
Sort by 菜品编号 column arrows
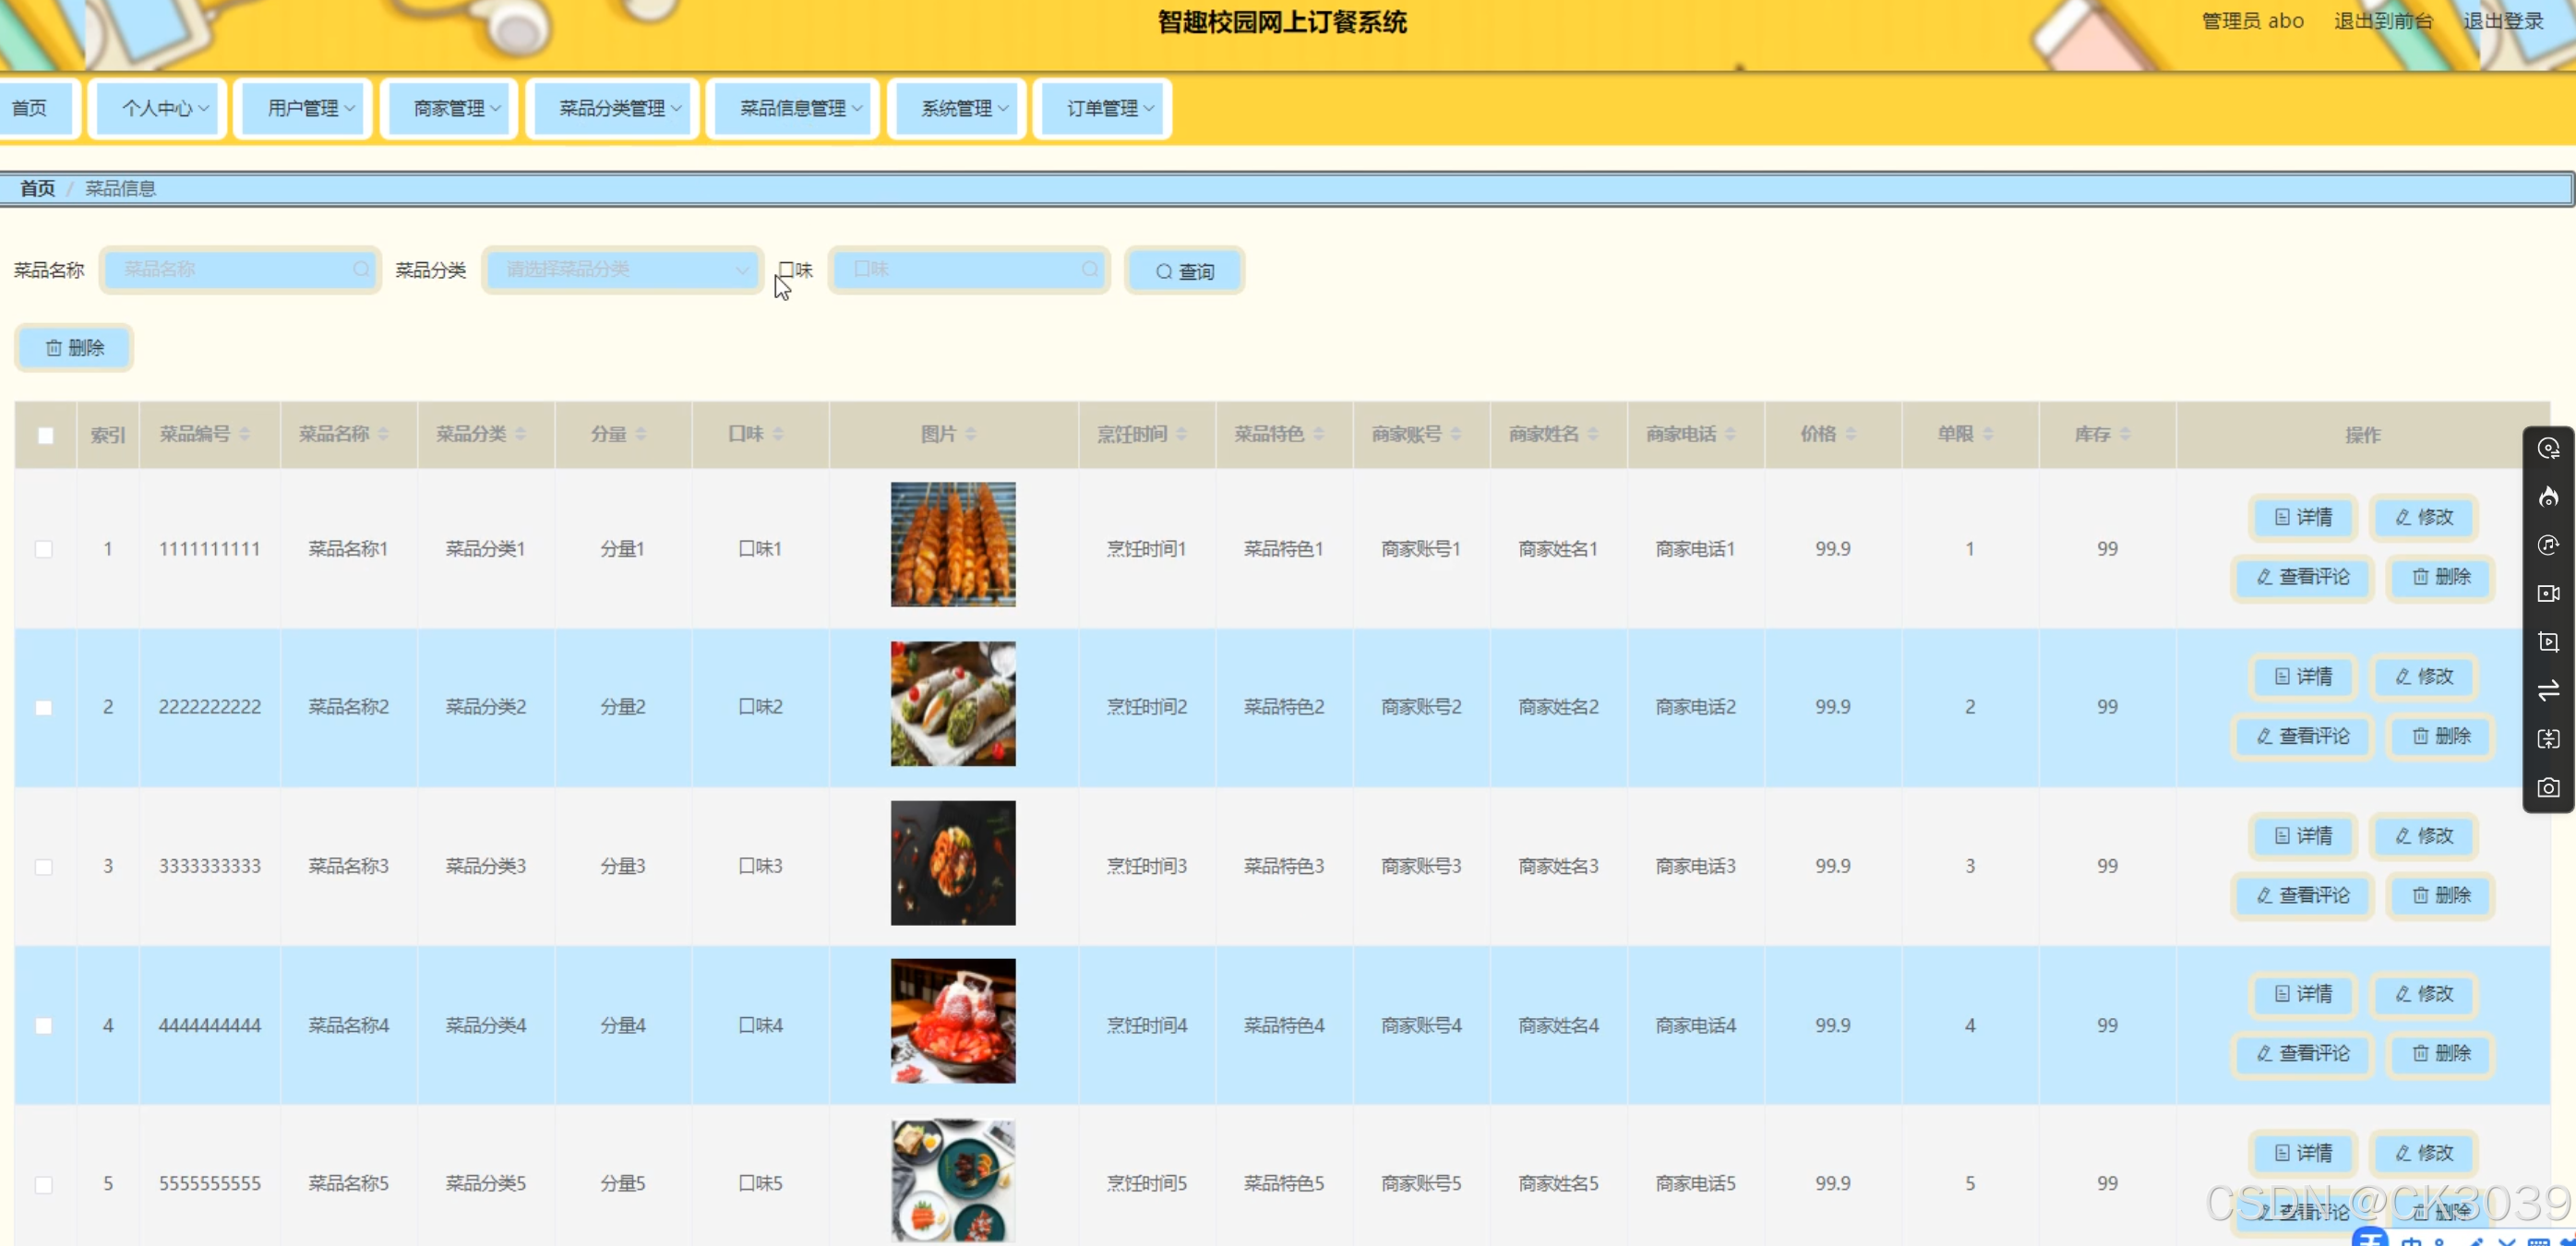(x=244, y=434)
